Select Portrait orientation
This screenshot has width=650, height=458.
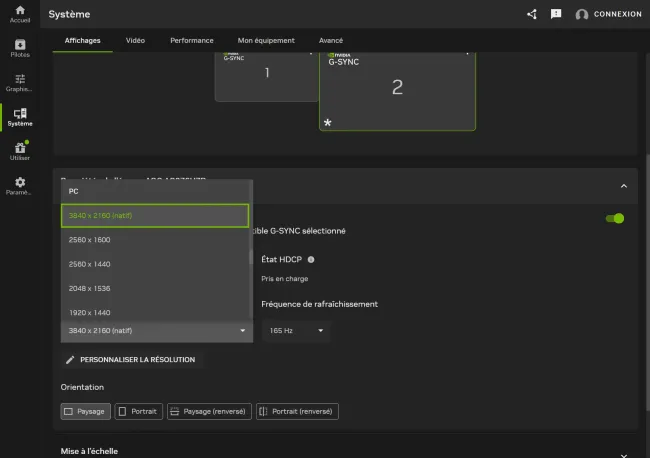click(138, 412)
